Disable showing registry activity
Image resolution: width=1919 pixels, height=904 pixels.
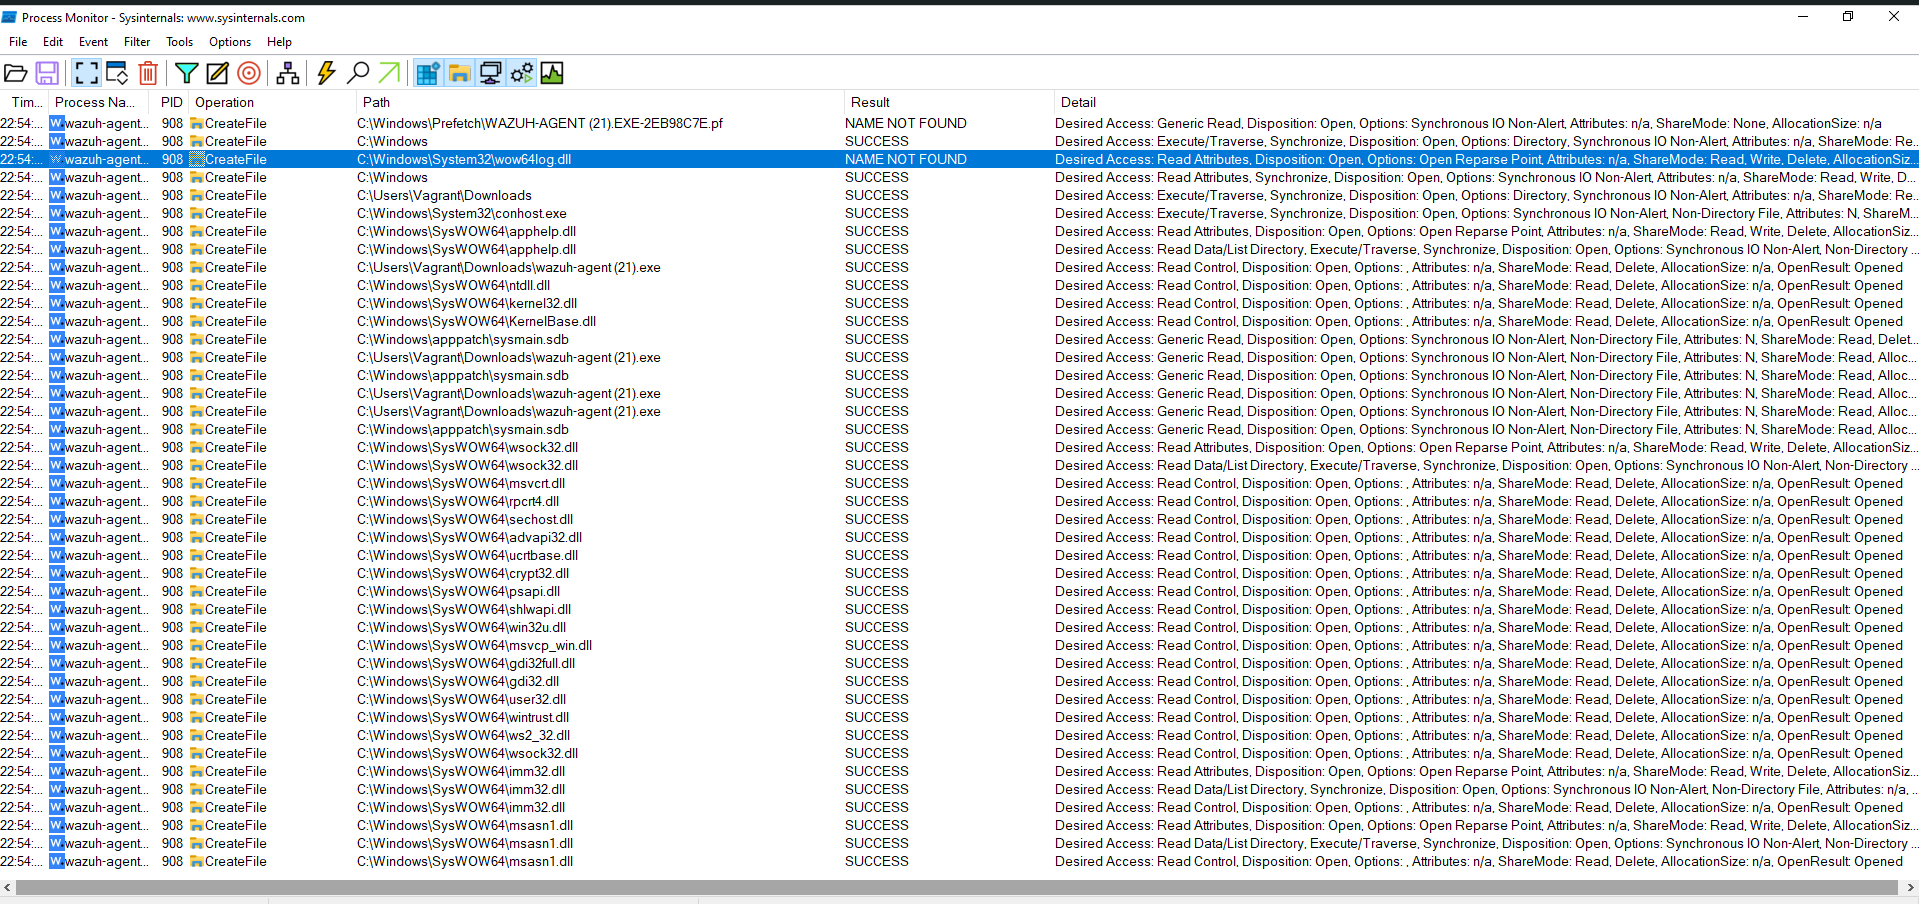tap(427, 72)
